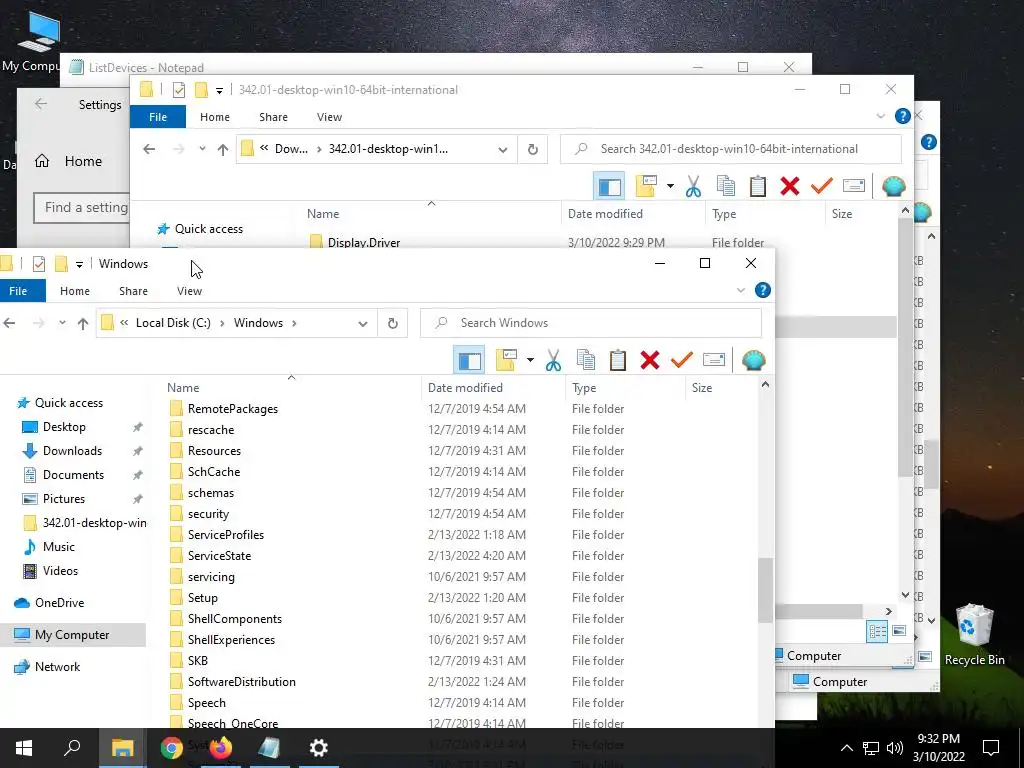Screen dimensions: 1024x768
Task: Open File menu in Windows folder window
Action: [x=18, y=291]
